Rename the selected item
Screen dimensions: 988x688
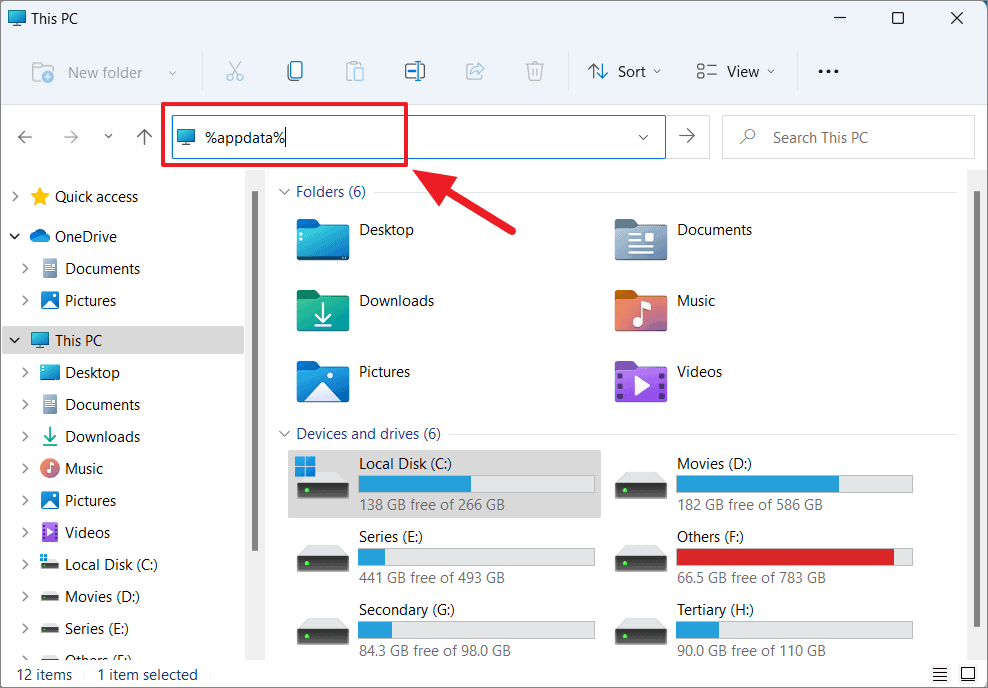tap(415, 71)
